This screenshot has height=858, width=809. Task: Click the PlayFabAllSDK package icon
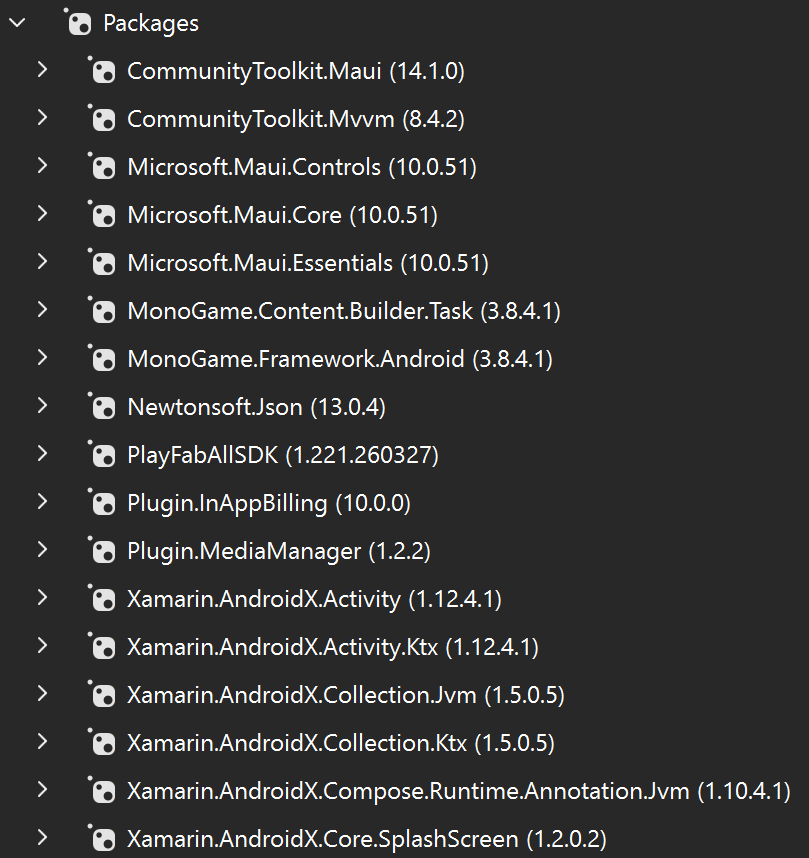pyautogui.click(x=103, y=455)
